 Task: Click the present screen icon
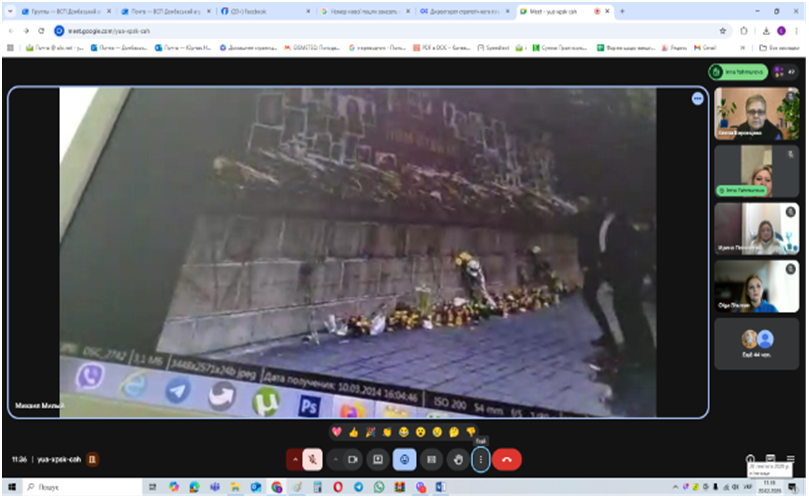click(378, 459)
